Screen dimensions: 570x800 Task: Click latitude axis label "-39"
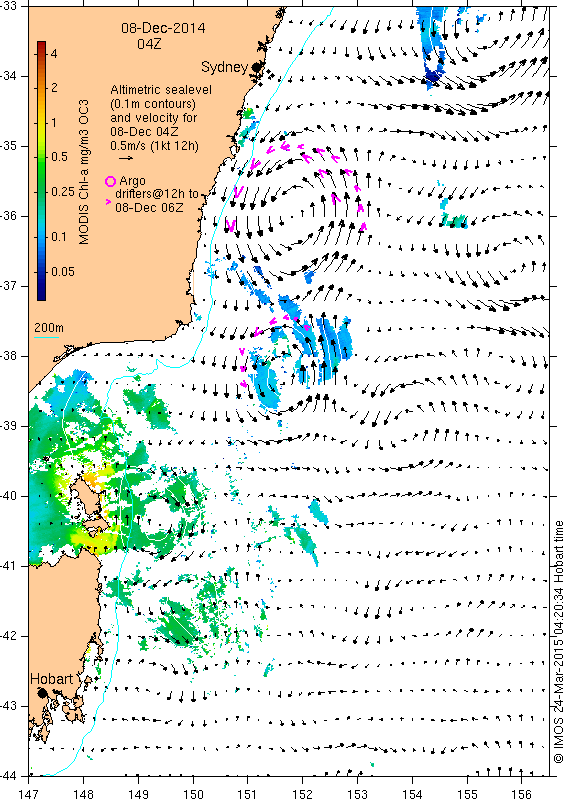(8, 426)
